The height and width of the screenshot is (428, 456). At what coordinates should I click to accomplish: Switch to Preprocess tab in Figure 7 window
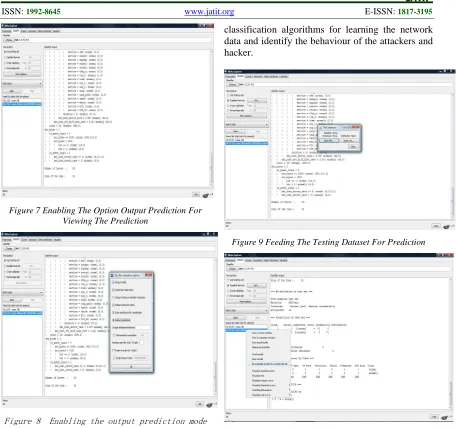7,31
